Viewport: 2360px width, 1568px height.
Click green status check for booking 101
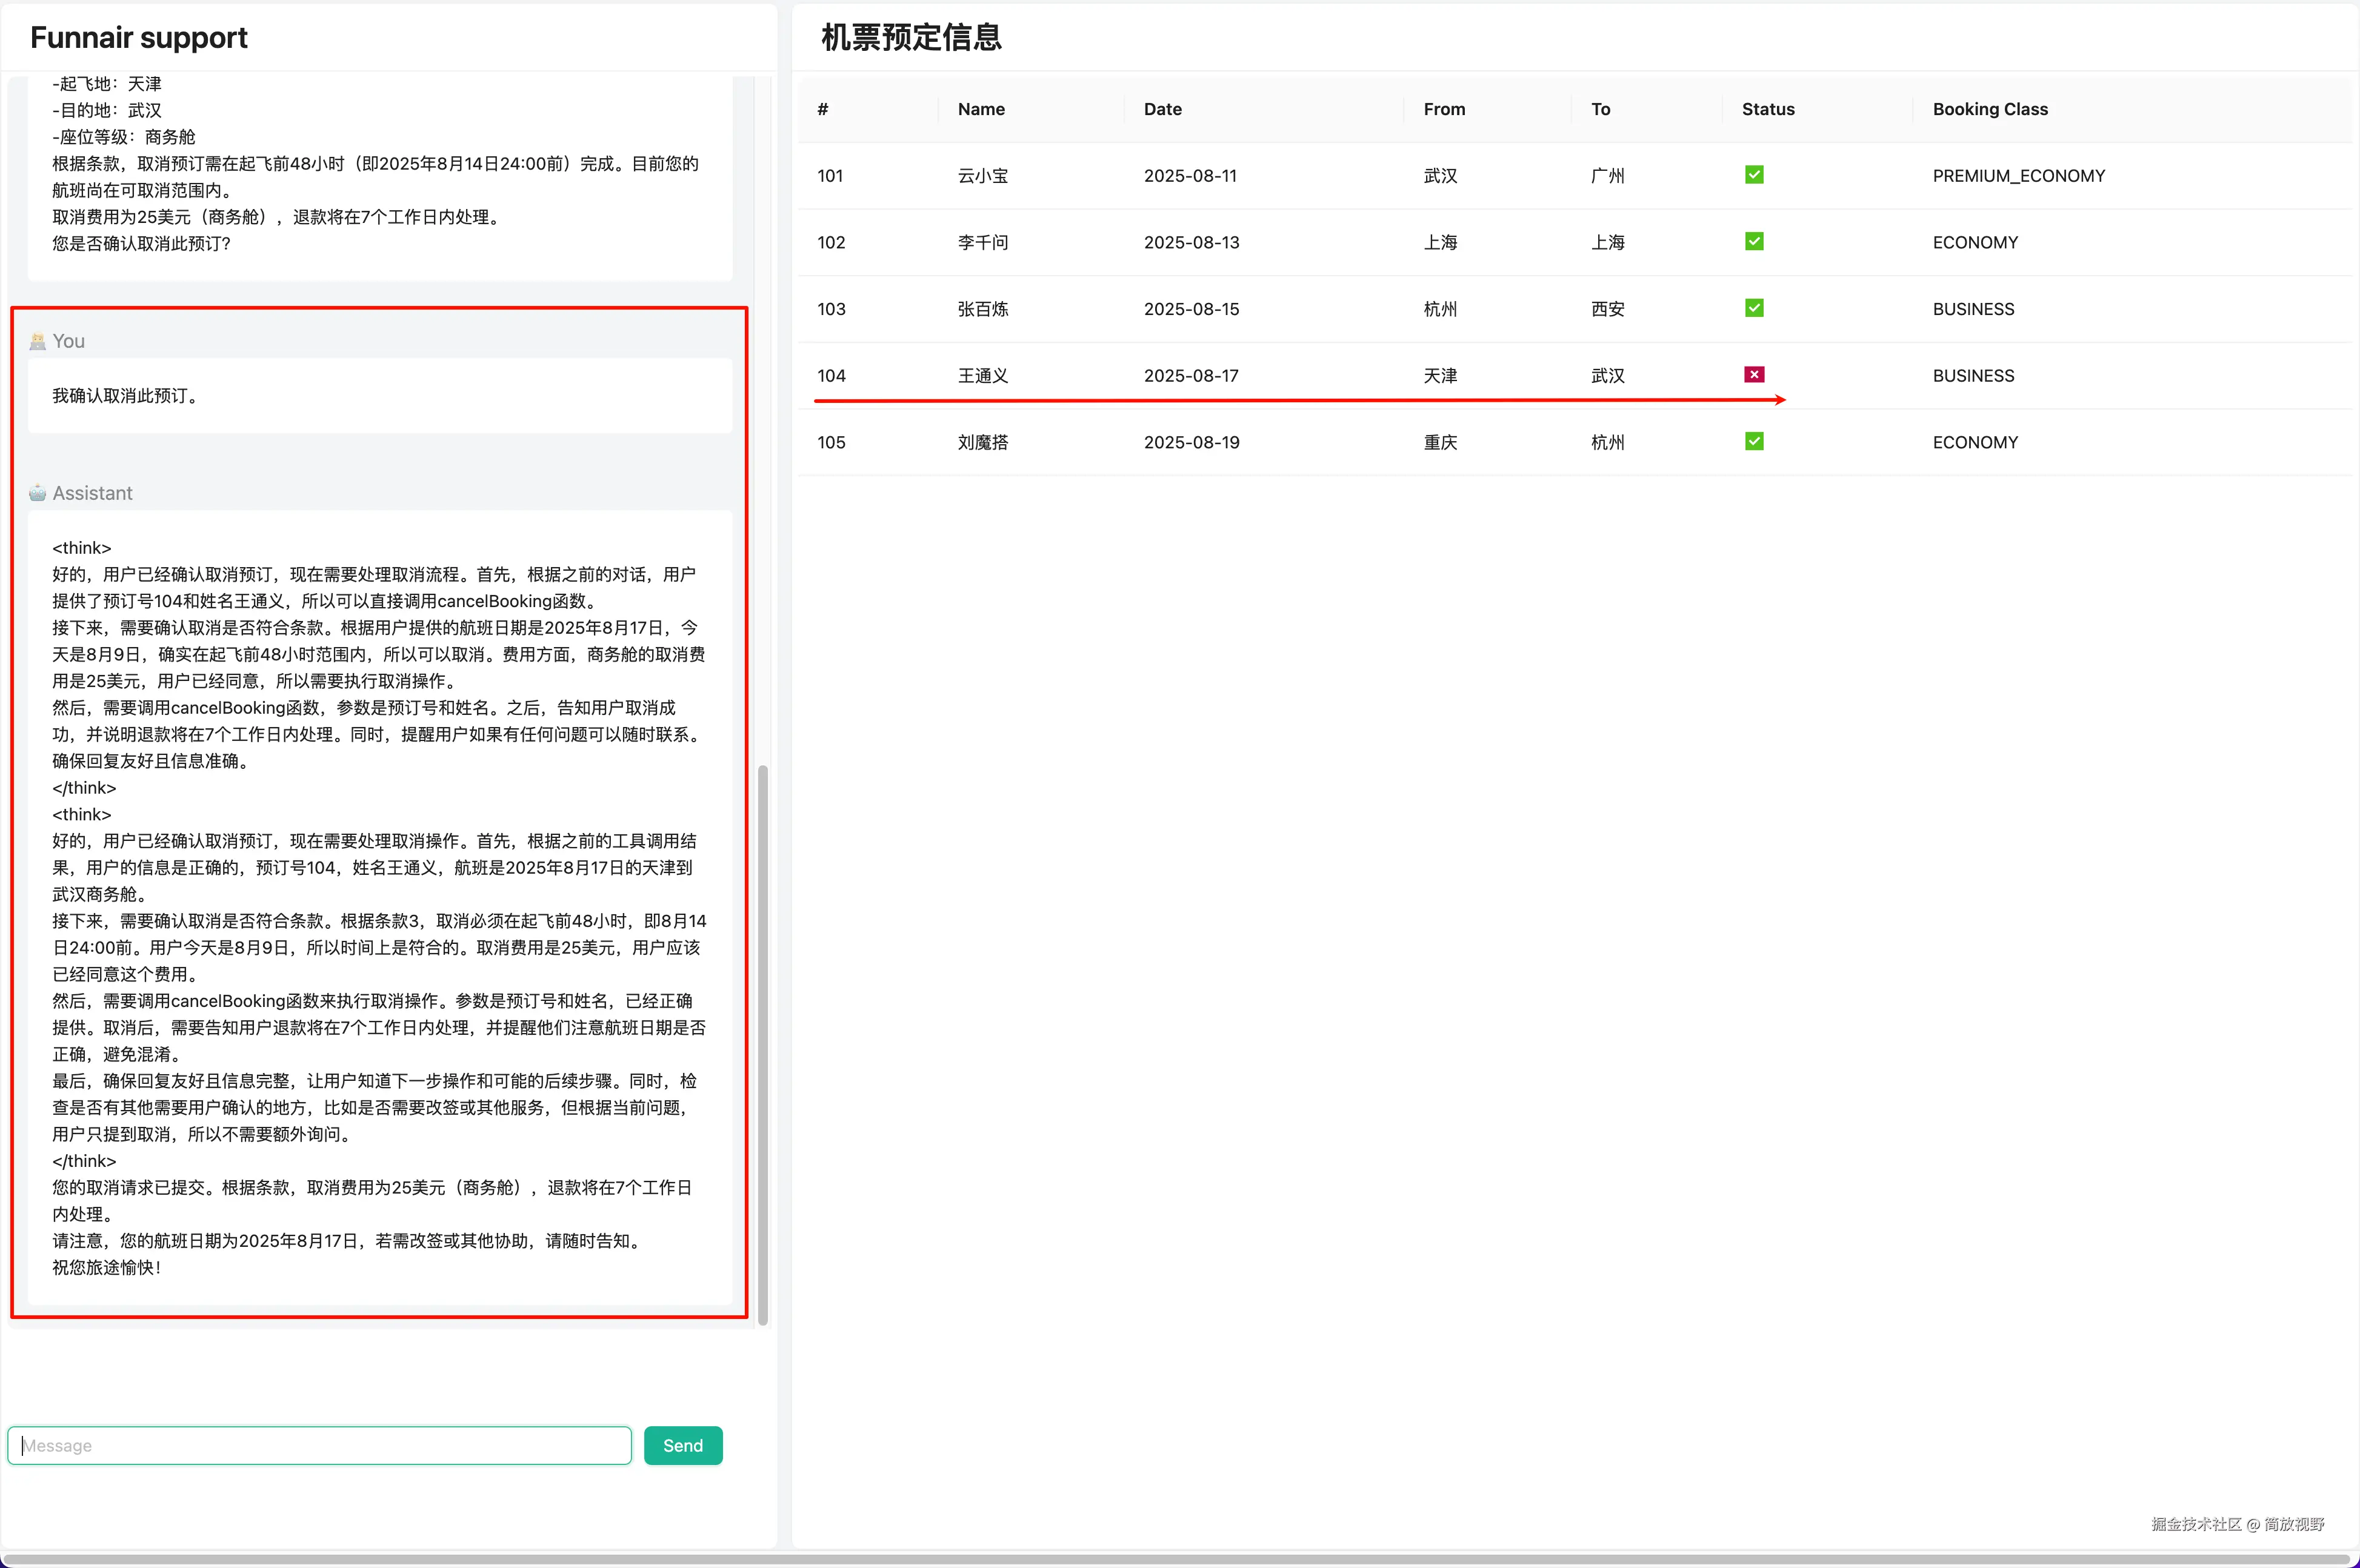[x=1754, y=175]
